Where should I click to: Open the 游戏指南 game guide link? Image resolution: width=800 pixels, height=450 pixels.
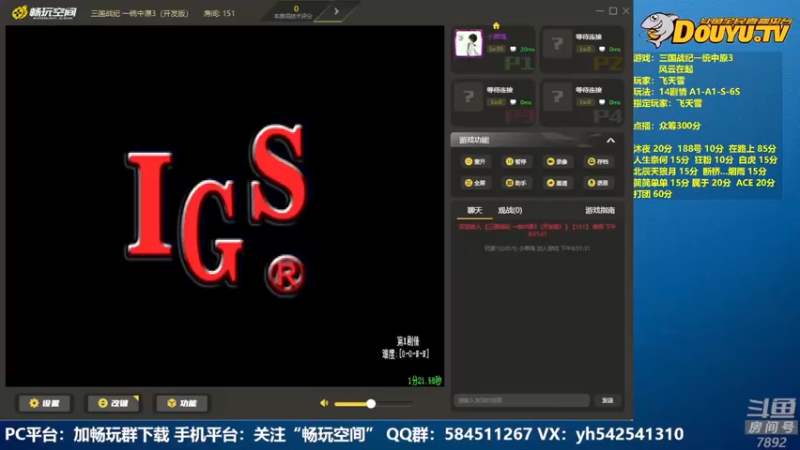click(600, 210)
